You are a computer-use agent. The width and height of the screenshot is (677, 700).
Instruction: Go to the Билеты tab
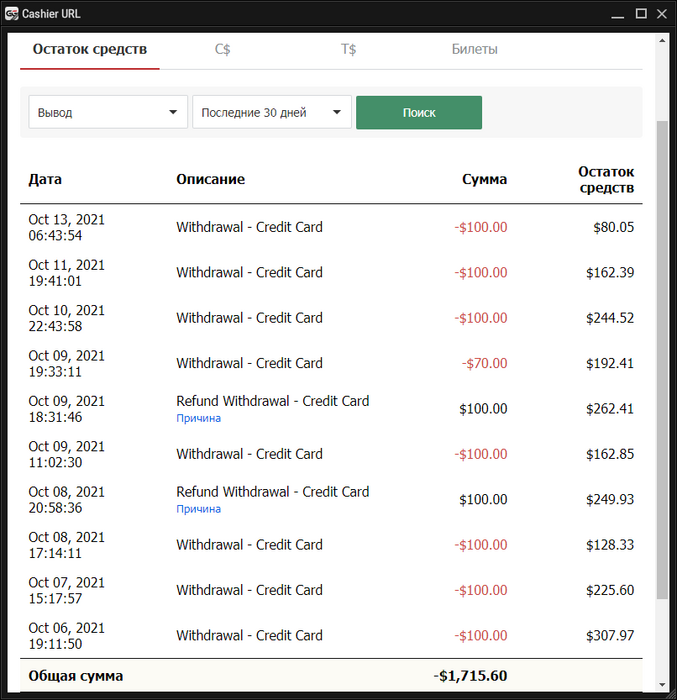point(474,50)
